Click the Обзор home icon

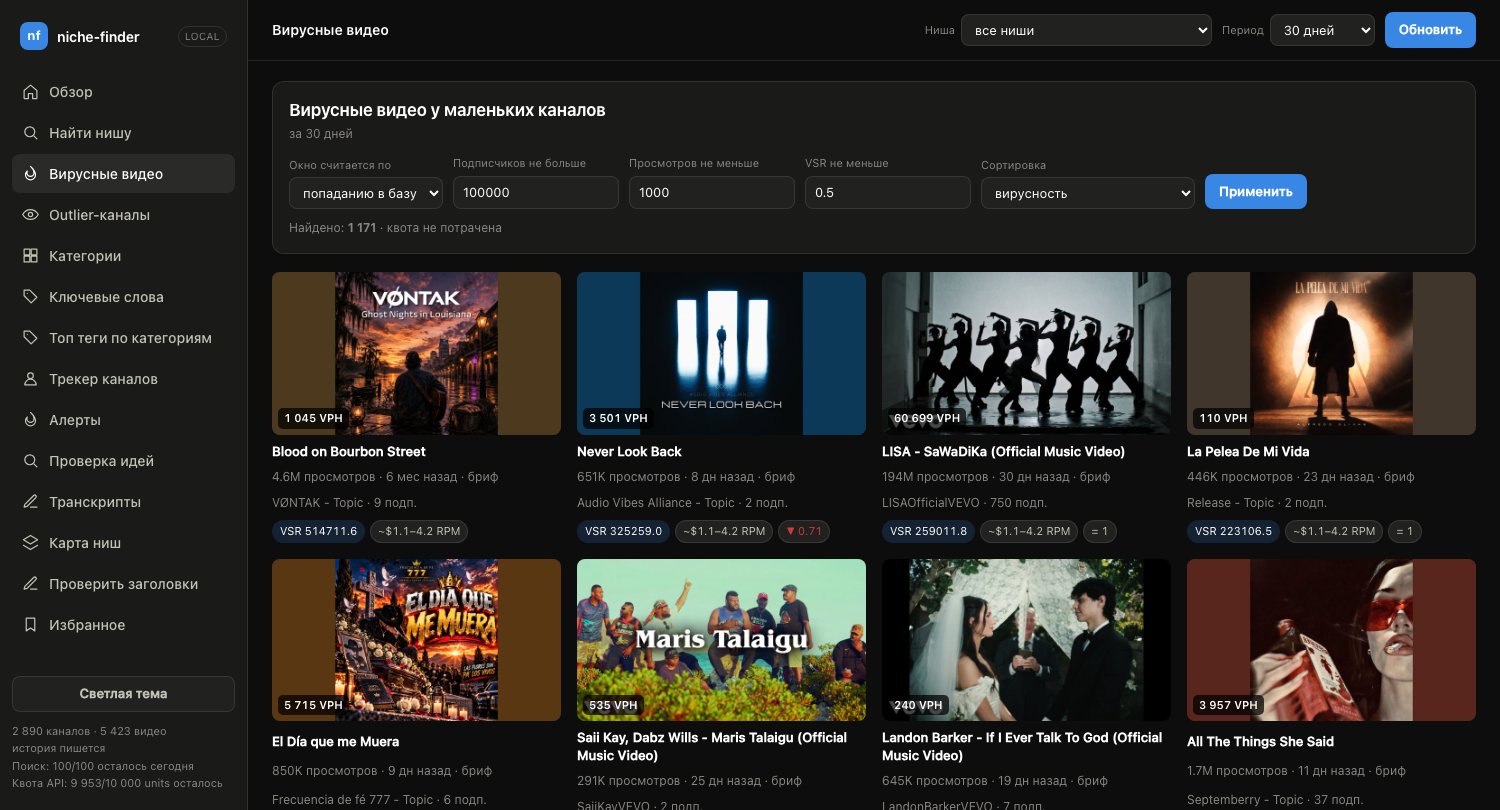30,92
